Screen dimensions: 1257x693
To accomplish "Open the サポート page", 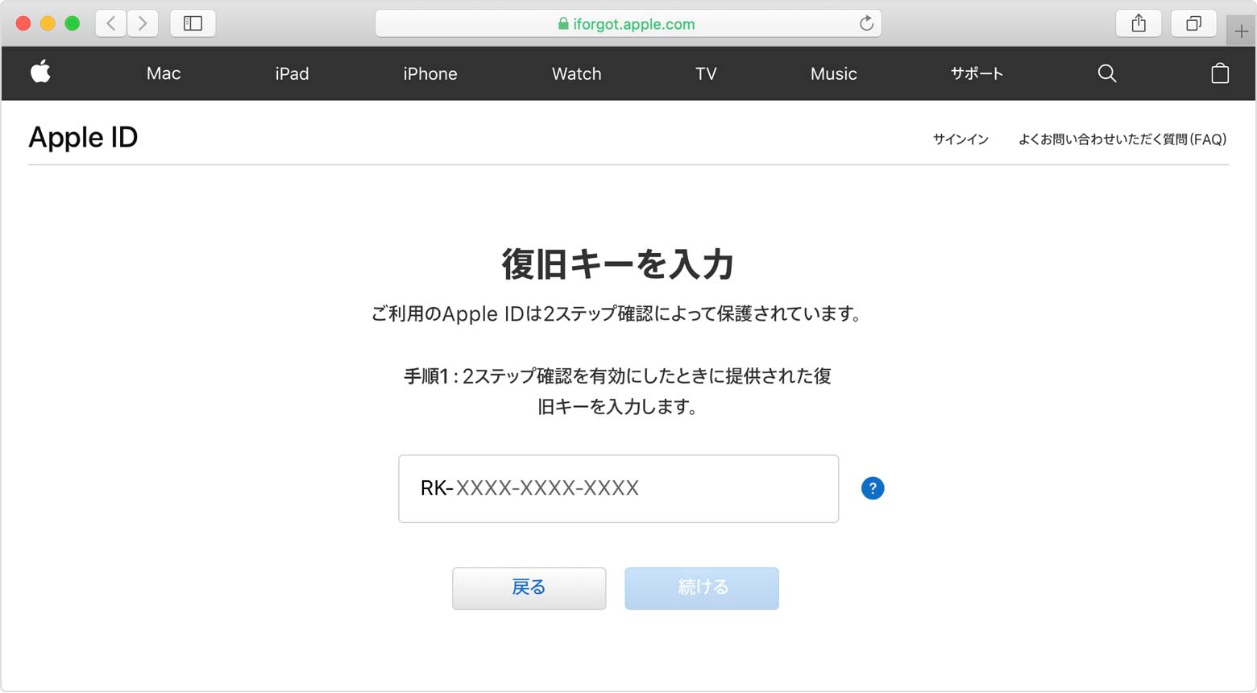I will point(977,73).
